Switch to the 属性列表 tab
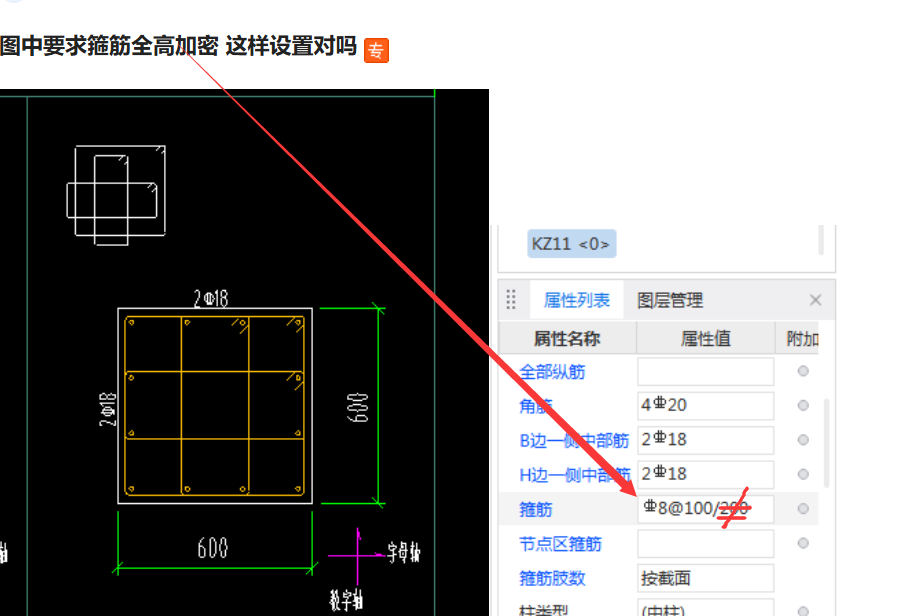This screenshot has width=905, height=616. (577, 300)
